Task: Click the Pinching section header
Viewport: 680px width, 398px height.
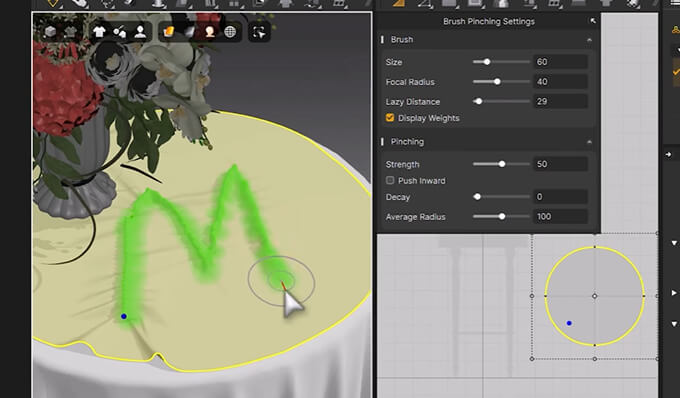Action: tap(487, 142)
